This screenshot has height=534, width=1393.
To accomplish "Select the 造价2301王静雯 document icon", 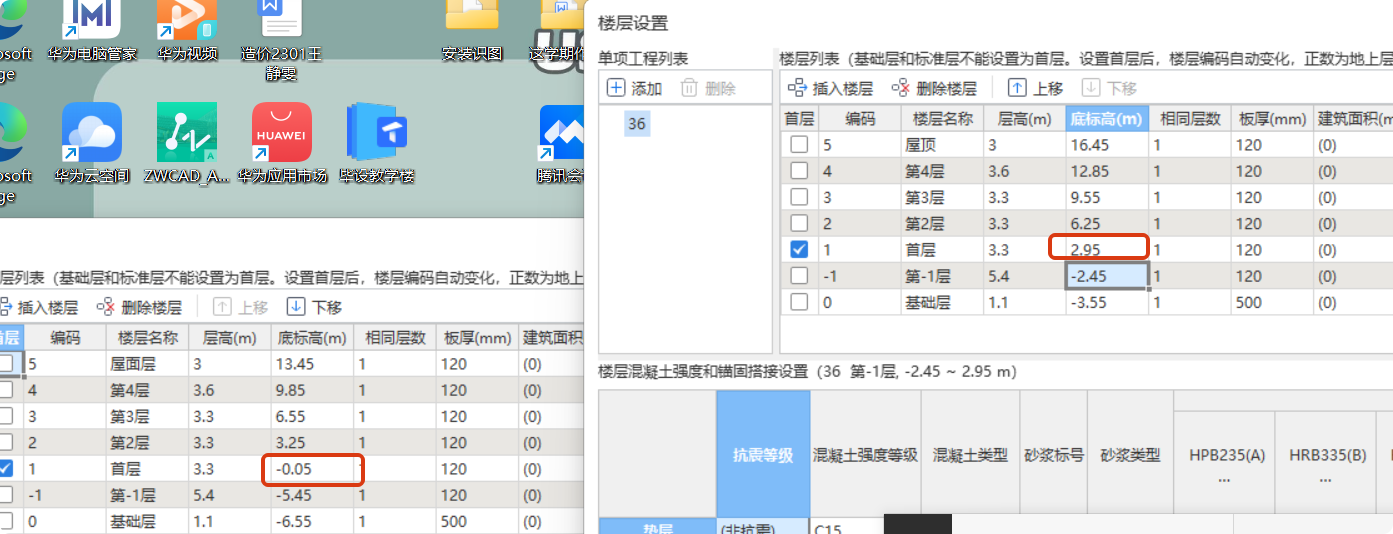I will click(x=281, y=40).
